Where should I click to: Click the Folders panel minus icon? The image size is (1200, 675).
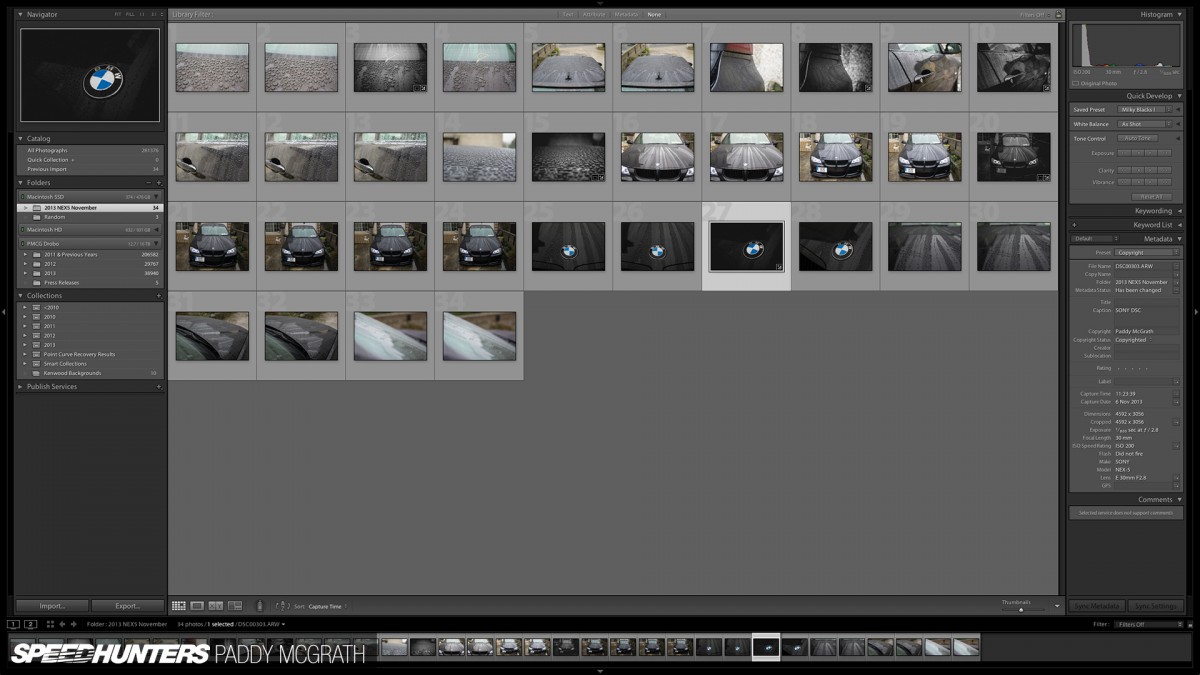(x=149, y=183)
